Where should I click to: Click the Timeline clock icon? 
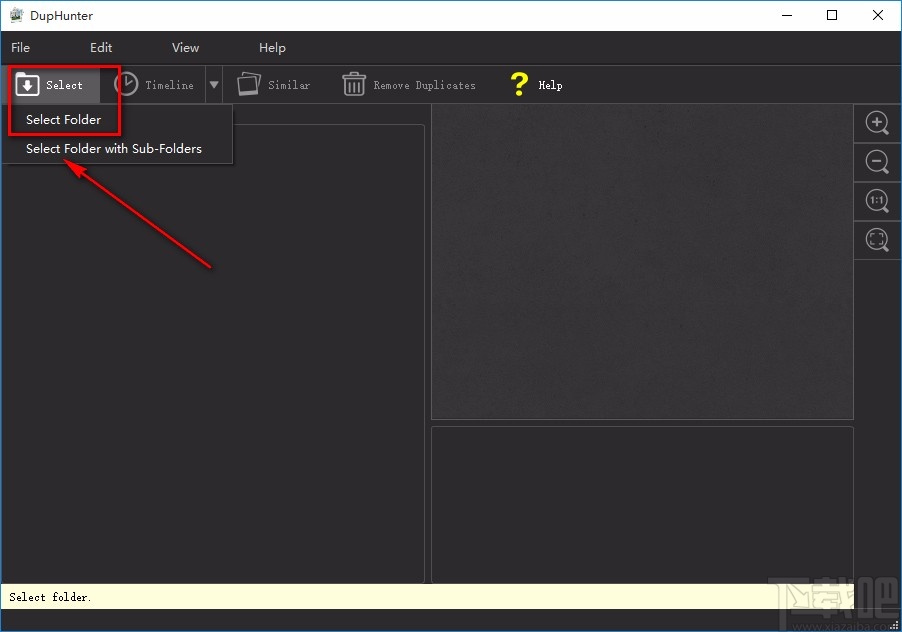125,84
